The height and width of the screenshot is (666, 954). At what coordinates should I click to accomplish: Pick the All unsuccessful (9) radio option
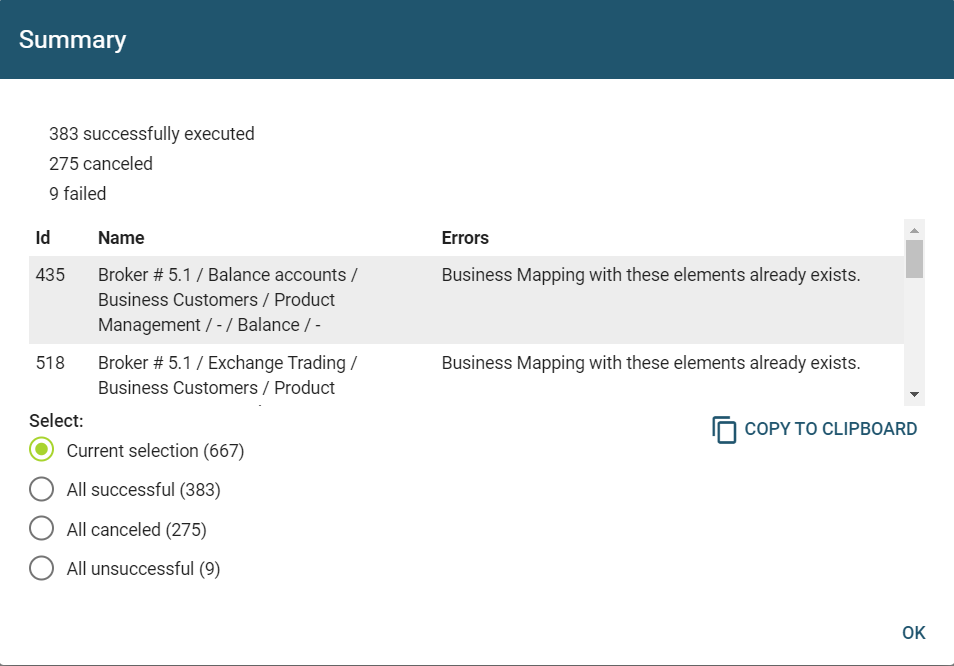(41, 569)
